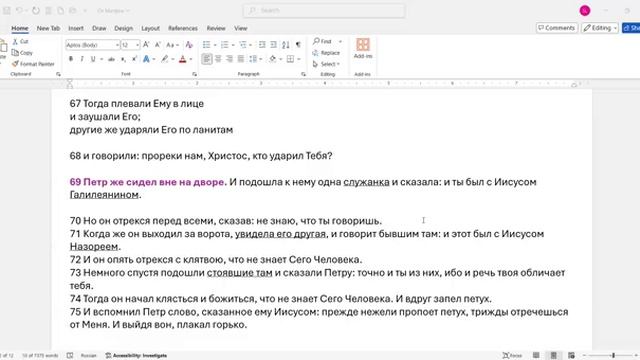Toggle Center paragraph alignment

click(x=218, y=60)
